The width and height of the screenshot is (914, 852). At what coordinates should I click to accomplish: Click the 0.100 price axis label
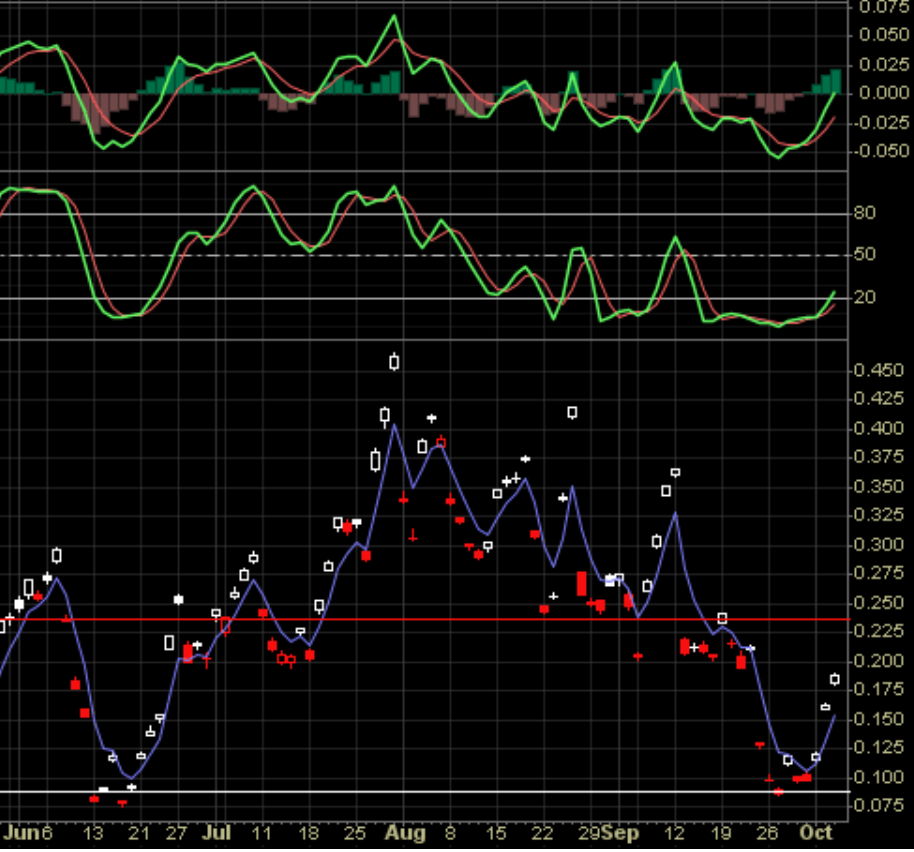878,778
